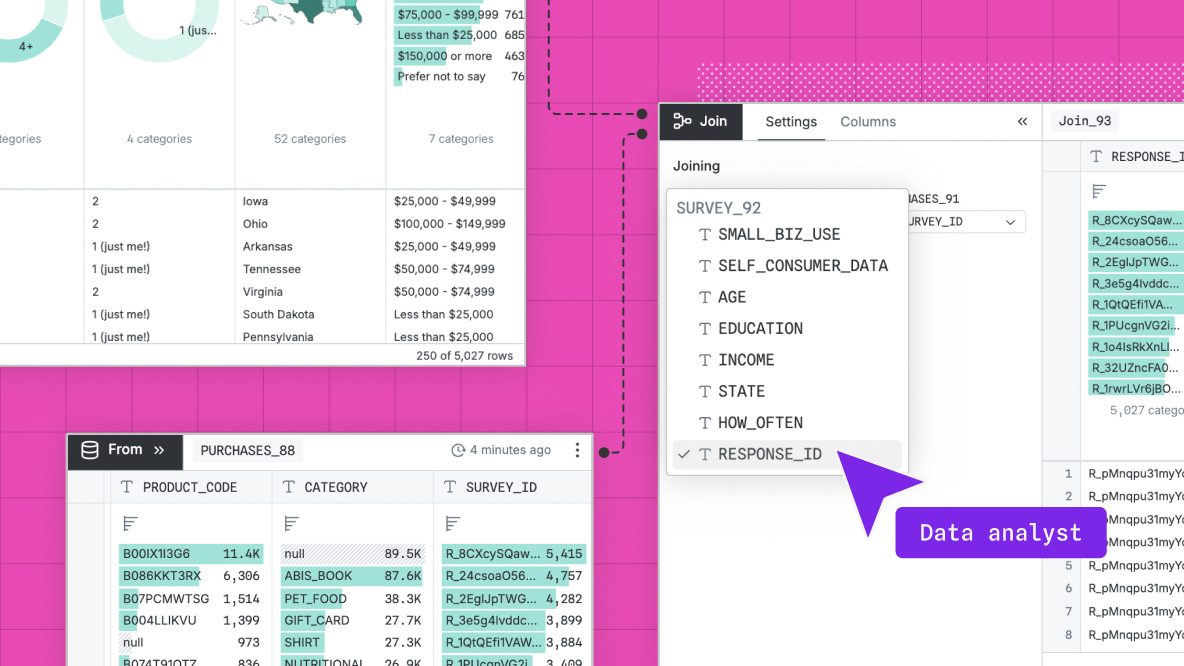This screenshot has width=1184, height=666.
Task: Click the Data analyst label
Action: 1000,532
